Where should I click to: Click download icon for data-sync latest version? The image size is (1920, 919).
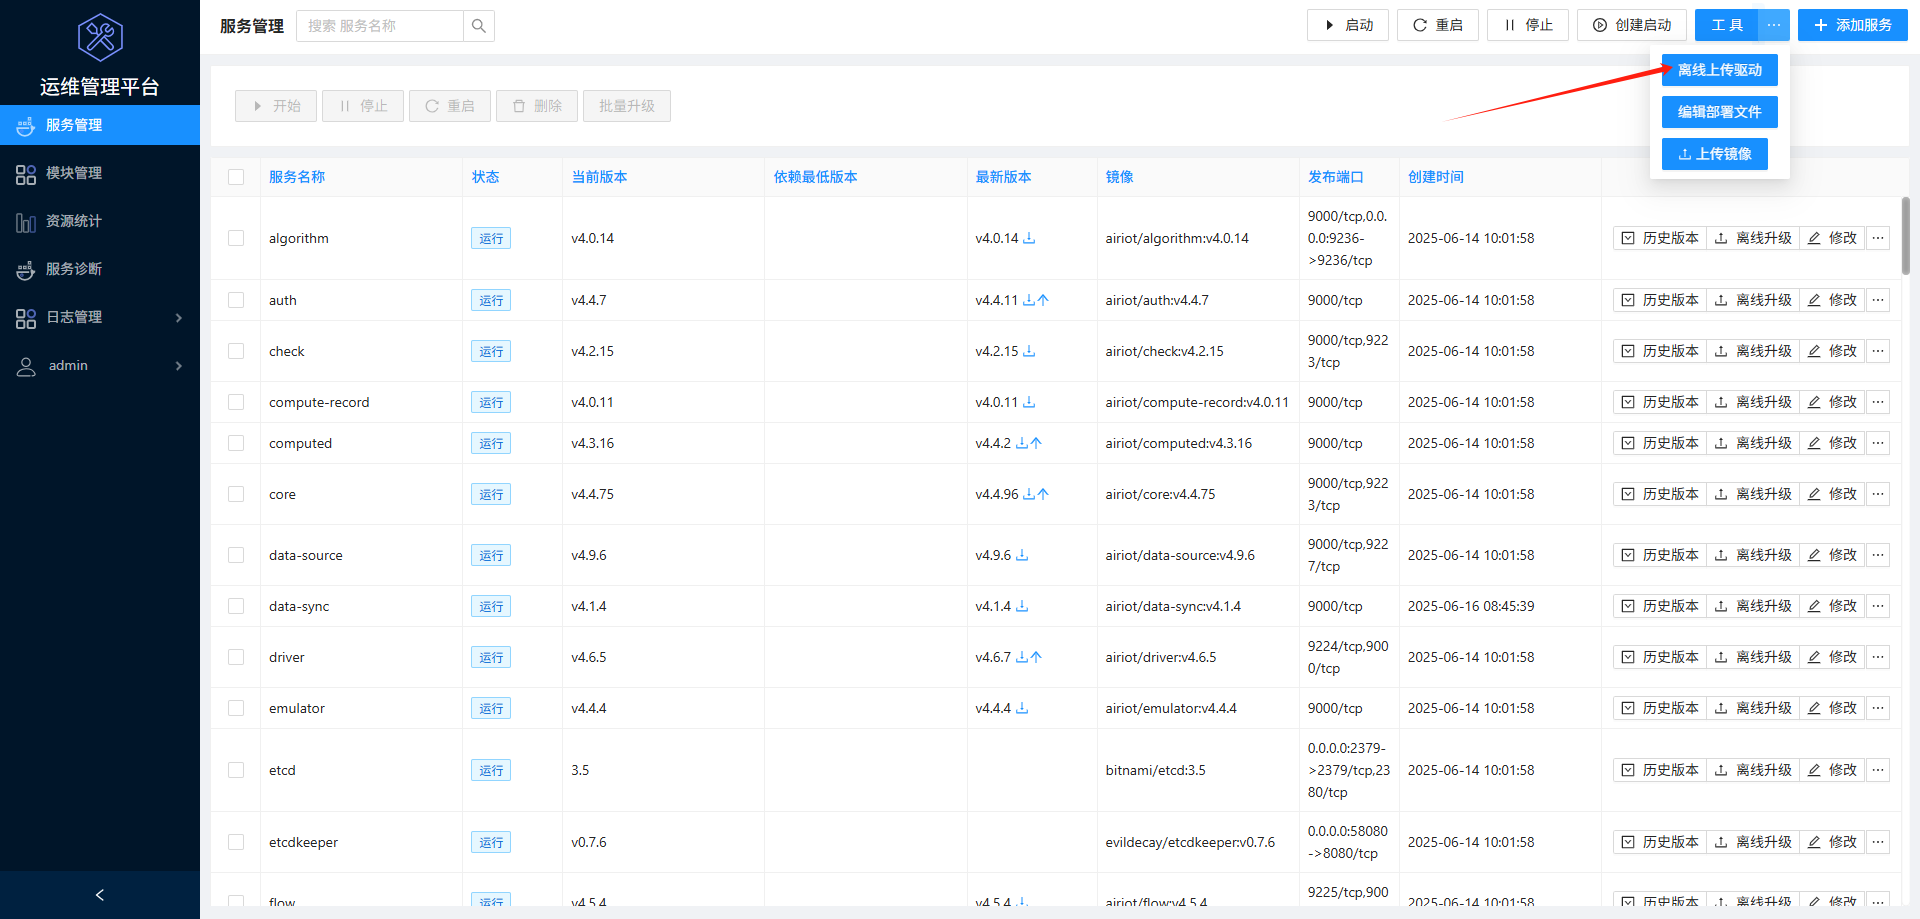tap(1022, 606)
